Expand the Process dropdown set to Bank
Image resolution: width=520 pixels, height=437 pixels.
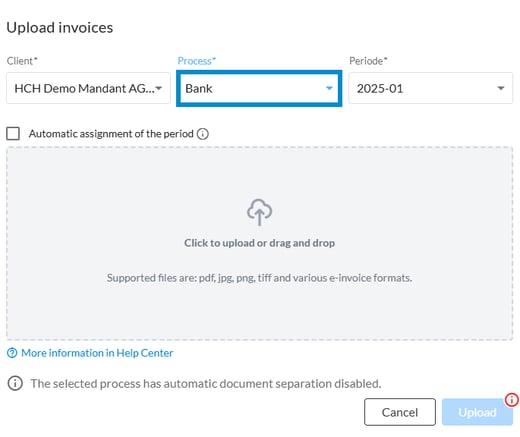point(259,88)
